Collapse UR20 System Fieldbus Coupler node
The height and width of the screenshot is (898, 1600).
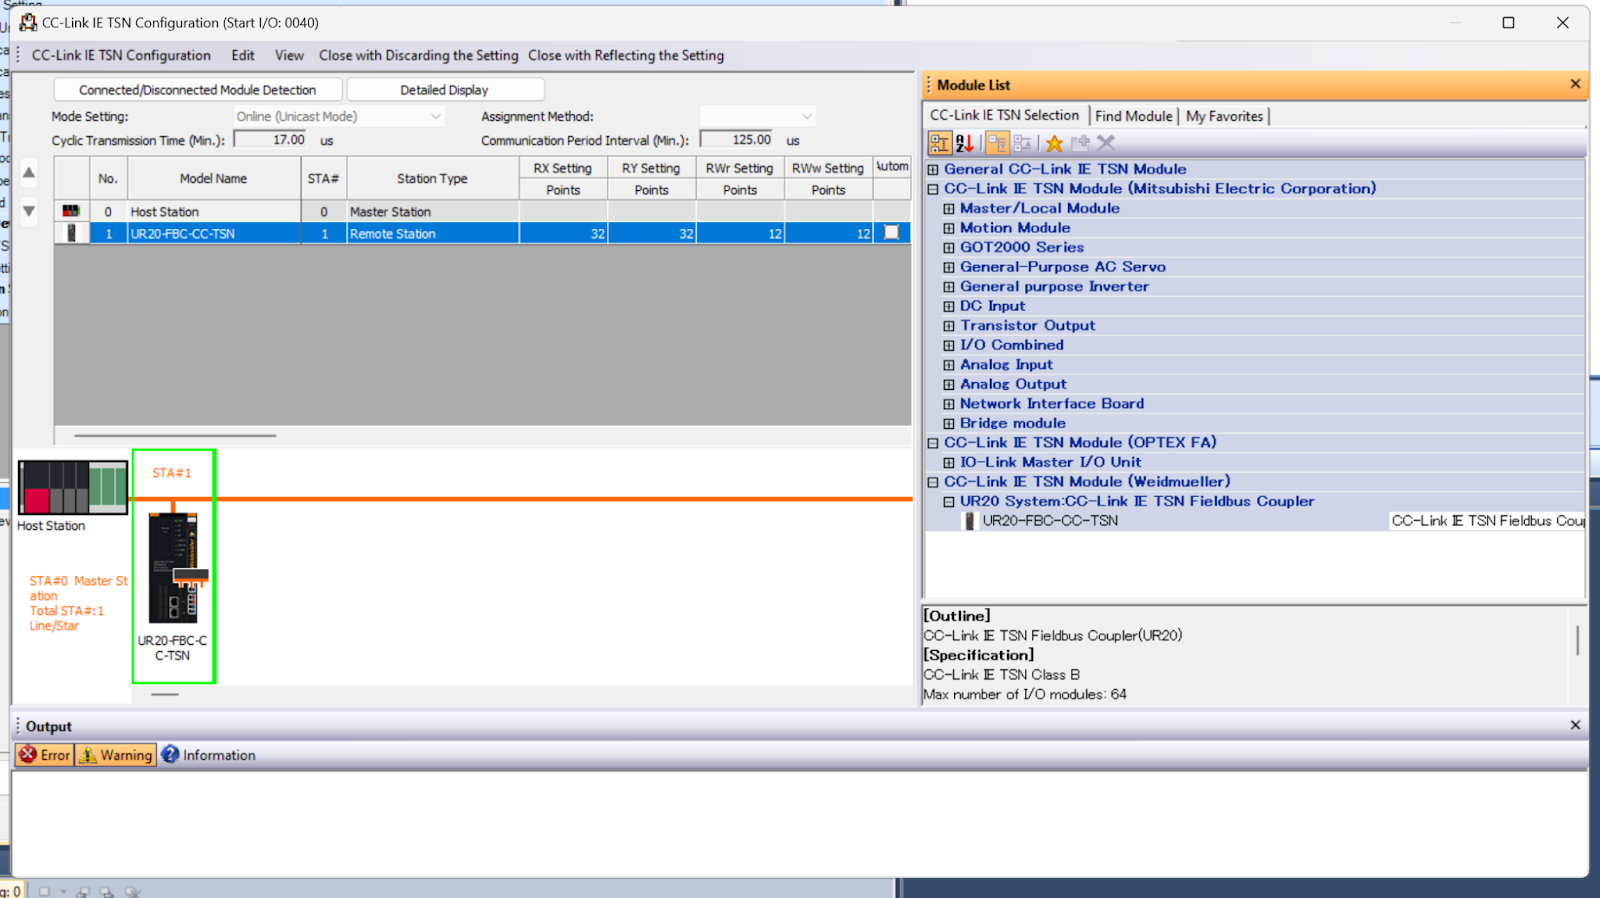pyautogui.click(x=949, y=501)
